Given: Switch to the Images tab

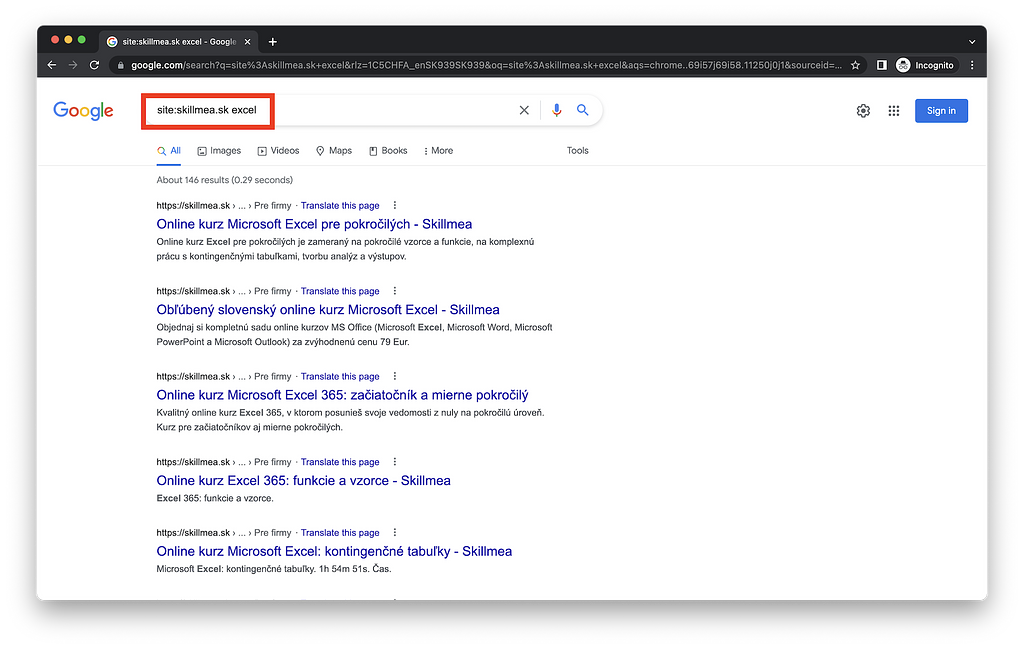Looking at the screenshot, I should click(x=219, y=151).
